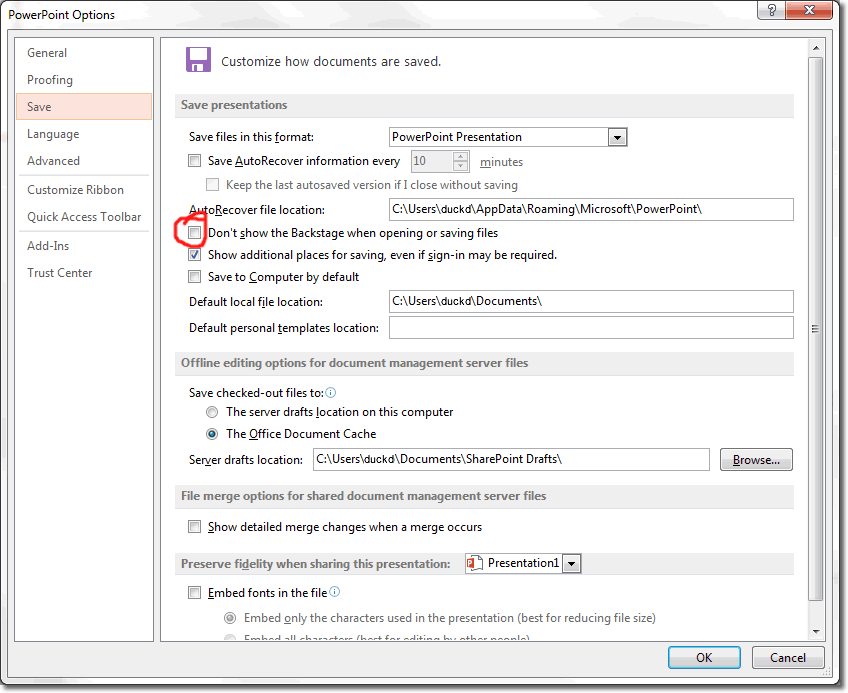
Task: Open the Add-Ins category
Action: point(84,246)
